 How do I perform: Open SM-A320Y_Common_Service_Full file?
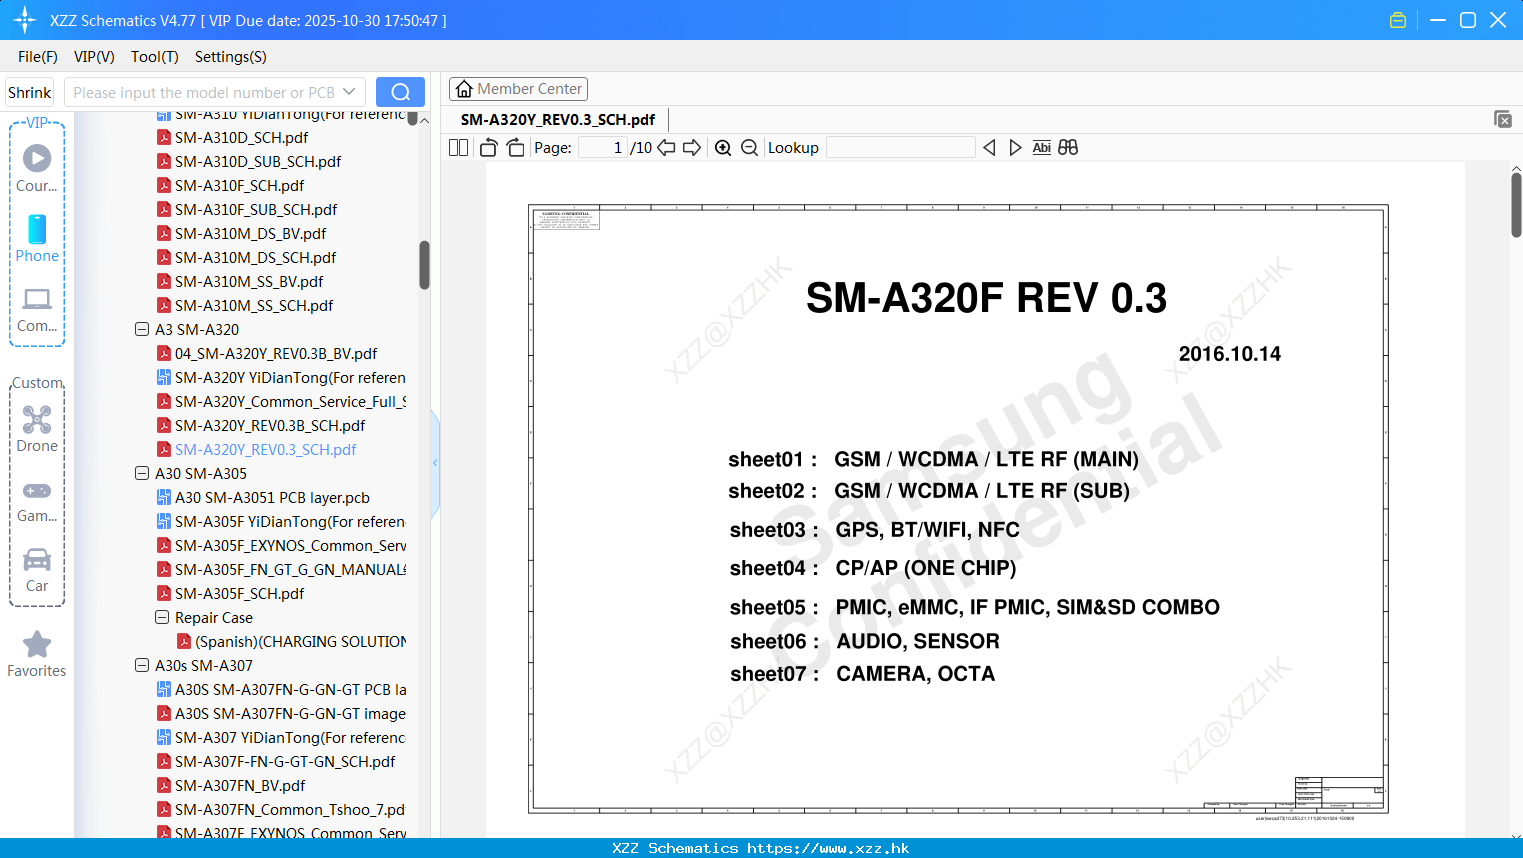(290, 401)
